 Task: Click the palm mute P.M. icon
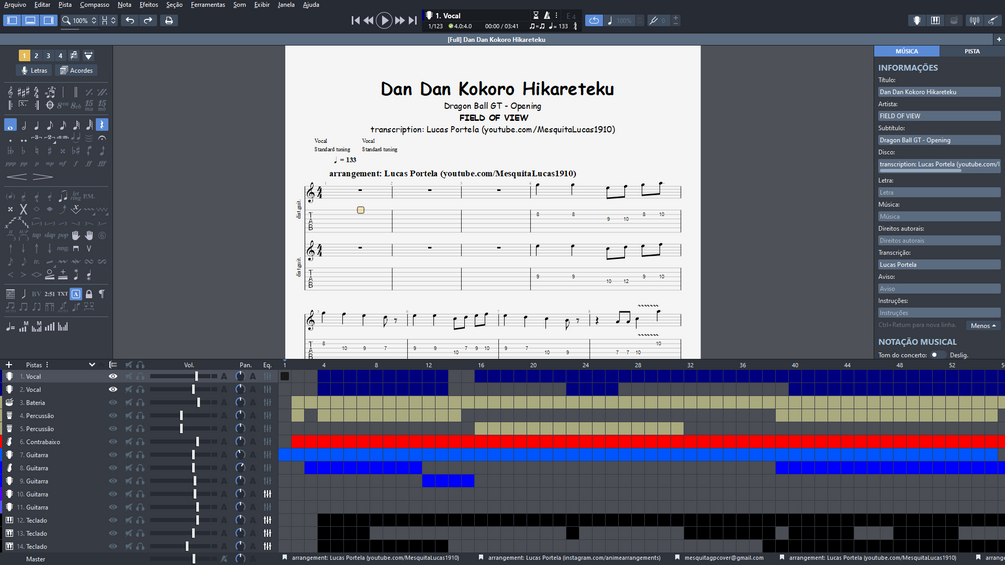89,196
